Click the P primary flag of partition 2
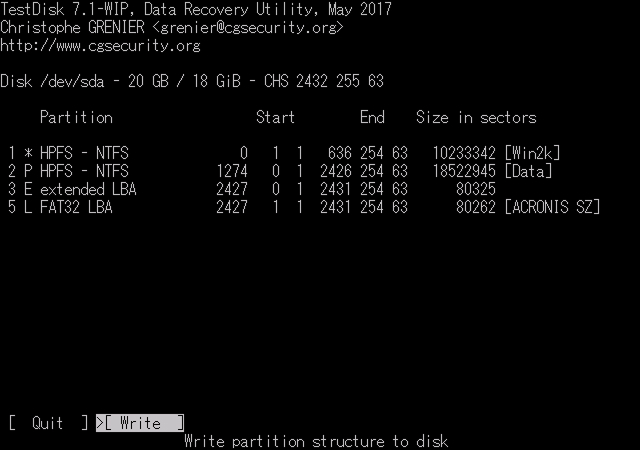Image resolution: width=640 pixels, height=450 pixels. tap(28, 171)
